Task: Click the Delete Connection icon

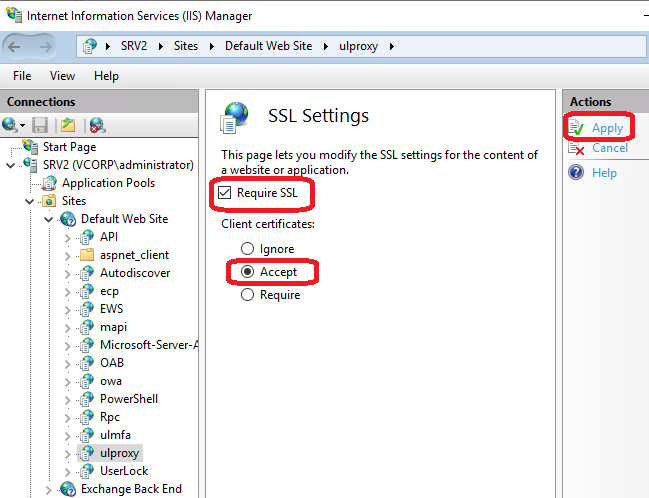Action: pos(97,125)
